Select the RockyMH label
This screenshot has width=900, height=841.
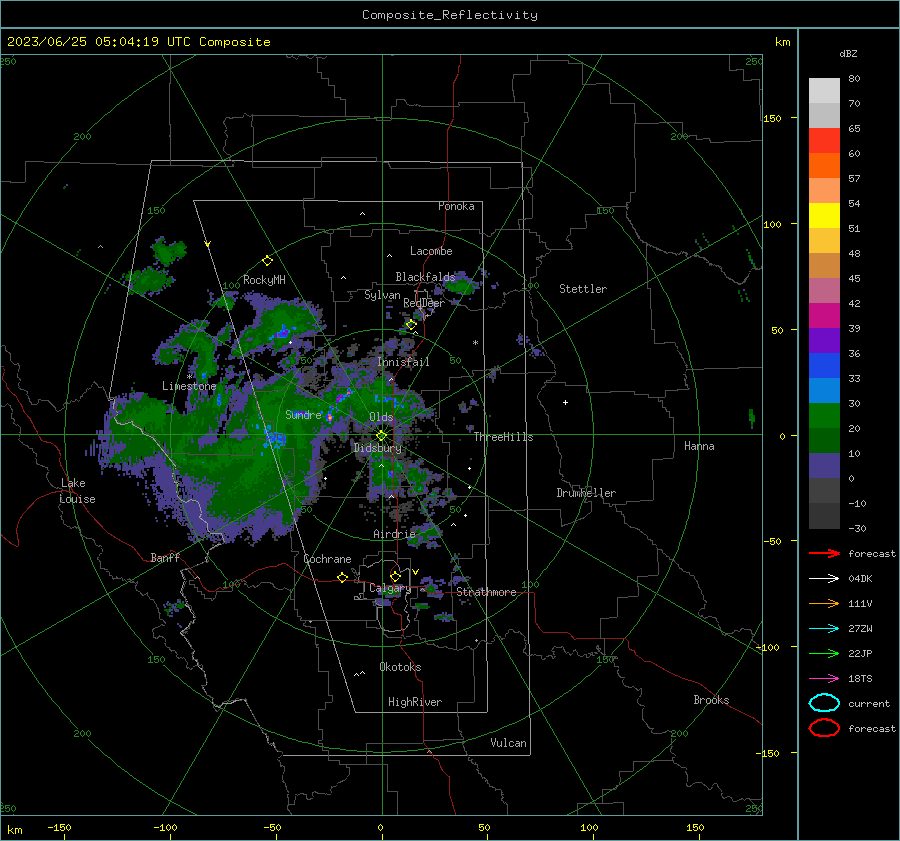pyautogui.click(x=264, y=280)
